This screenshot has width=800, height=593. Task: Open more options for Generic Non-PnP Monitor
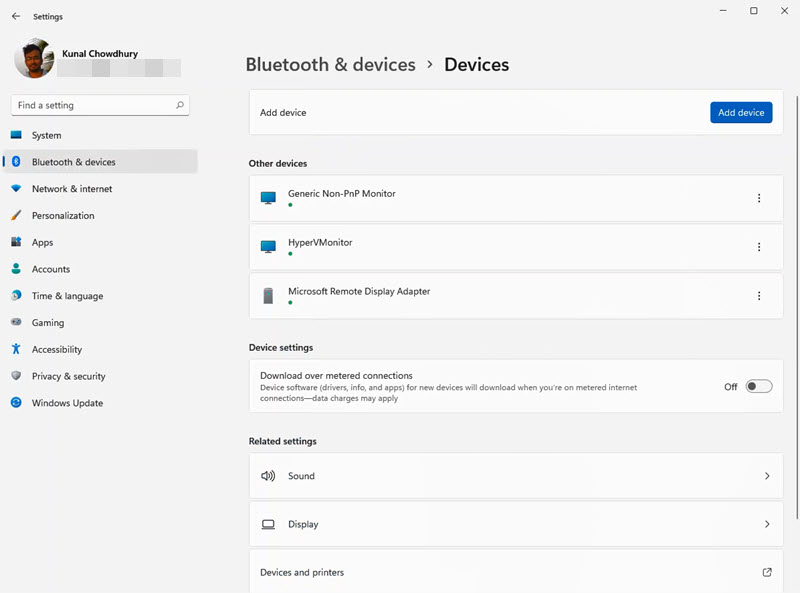759,198
